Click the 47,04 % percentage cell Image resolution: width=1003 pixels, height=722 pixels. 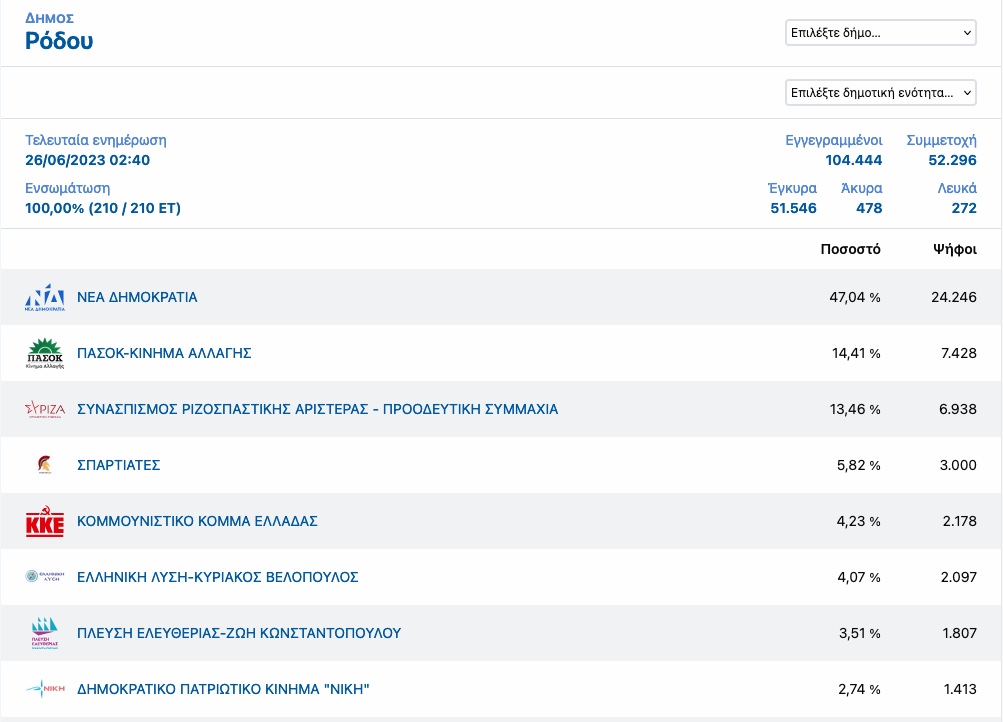855,297
